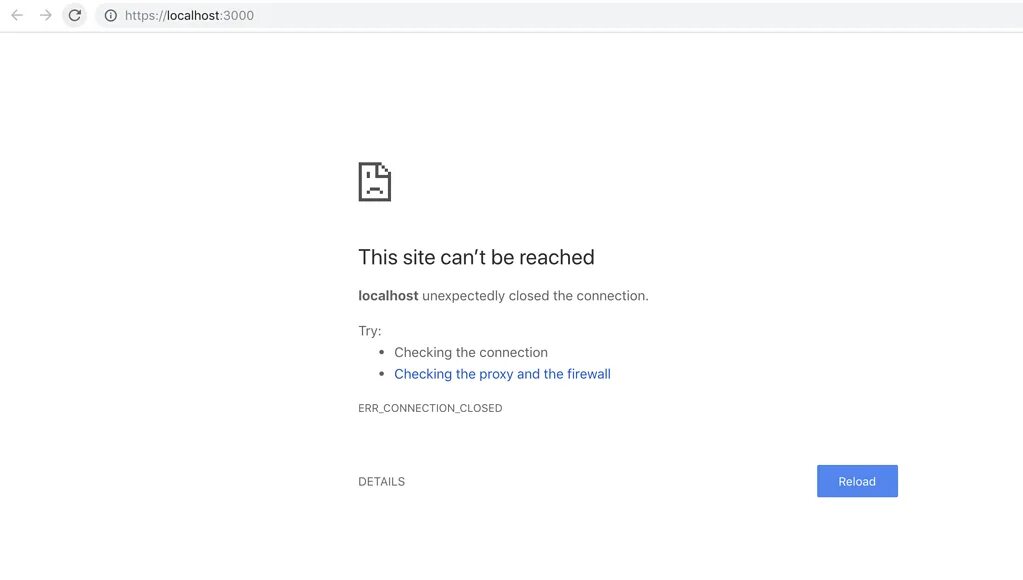The height and width of the screenshot is (580, 1023).
Task: Click bullet before 'Checking the connection'
Action: [382, 352]
